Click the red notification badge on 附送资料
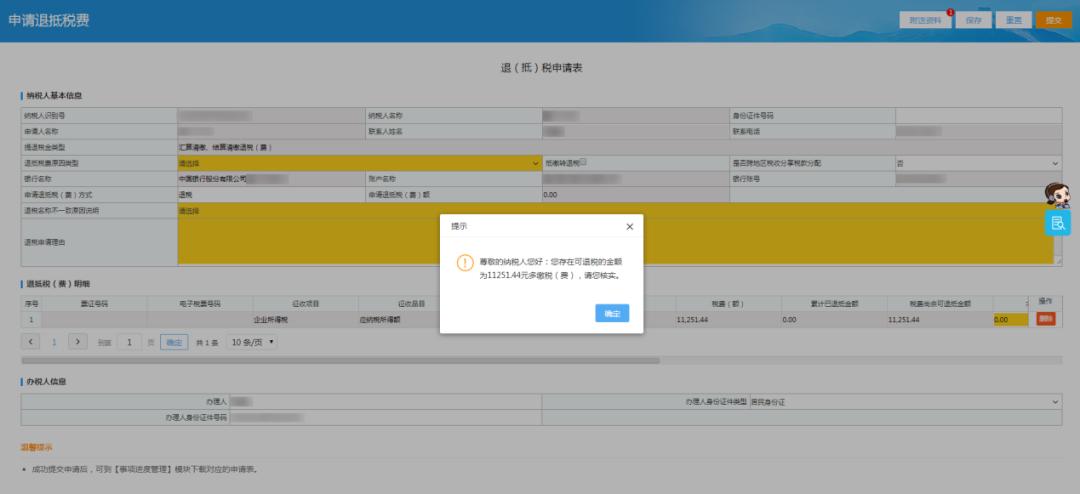This screenshot has height=494, width=1080. point(951,12)
